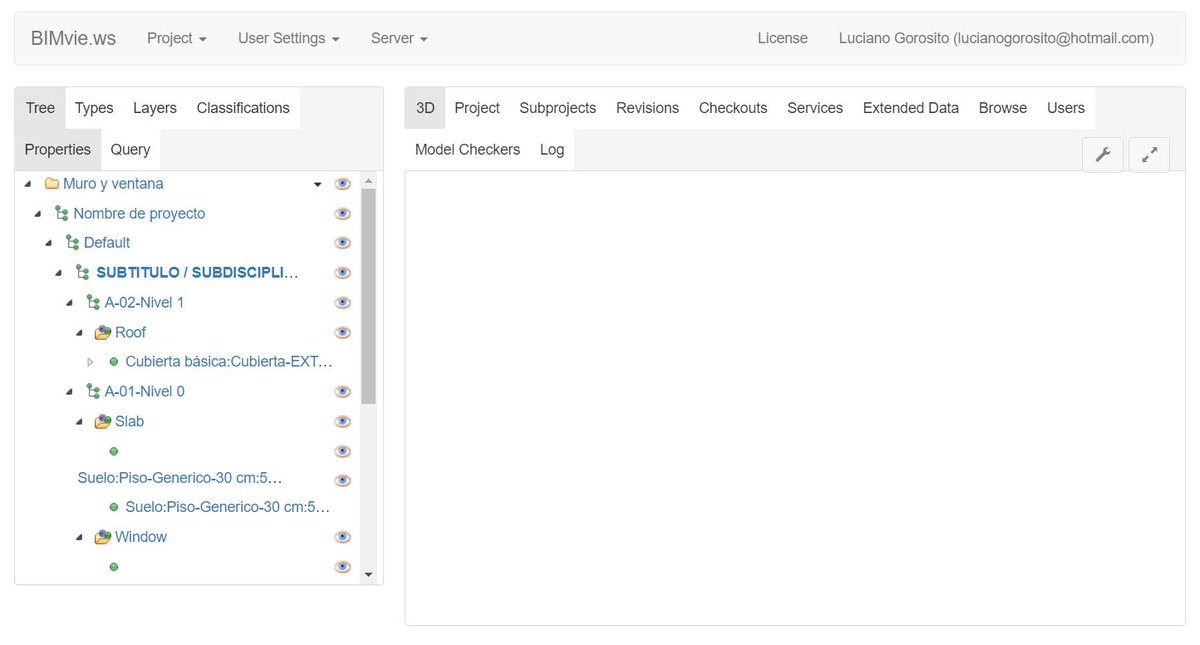Click the branch icon next to Default

pos(72,243)
